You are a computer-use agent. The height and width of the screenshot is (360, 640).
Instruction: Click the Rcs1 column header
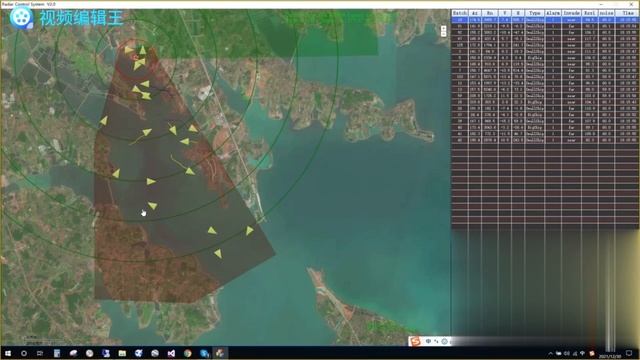(x=589, y=13)
